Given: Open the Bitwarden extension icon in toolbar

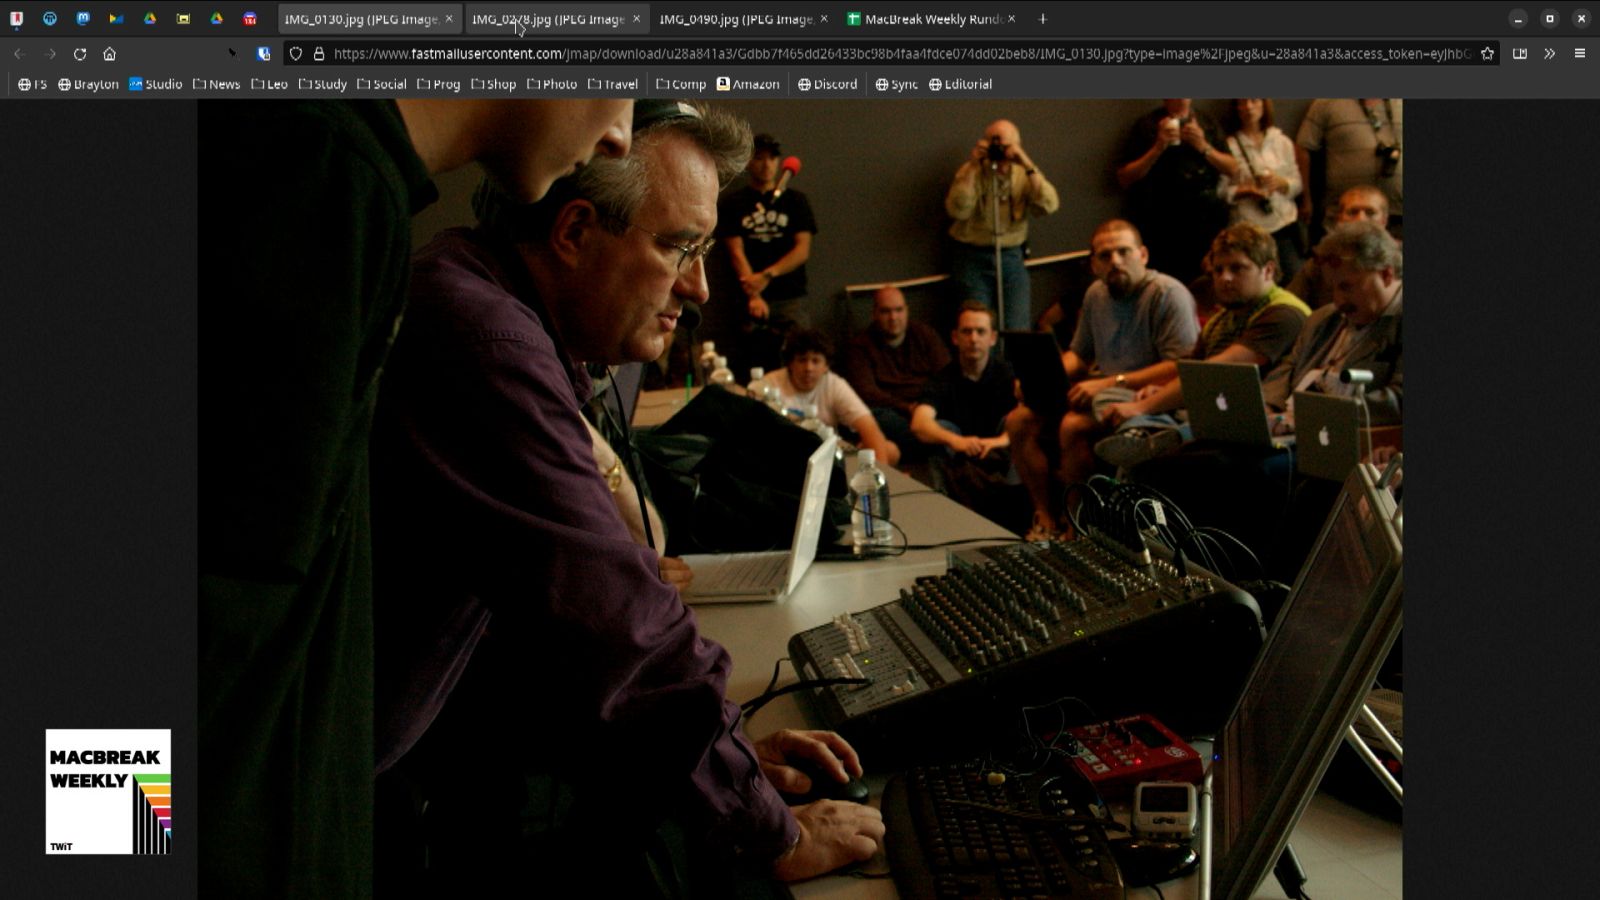Looking at the screenshot, I should (264, 54).
